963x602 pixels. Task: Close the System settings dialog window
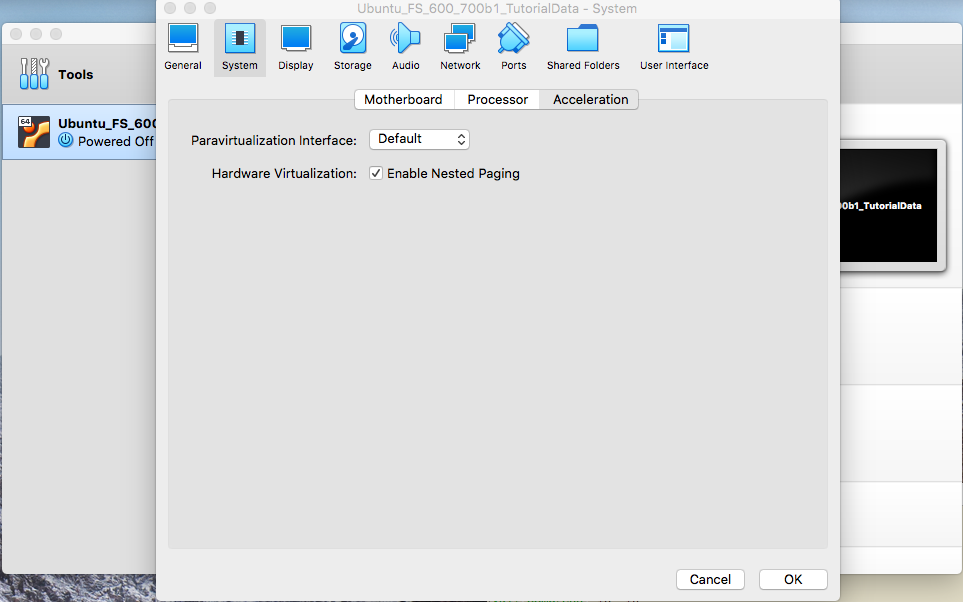click(x=169, y=8)
